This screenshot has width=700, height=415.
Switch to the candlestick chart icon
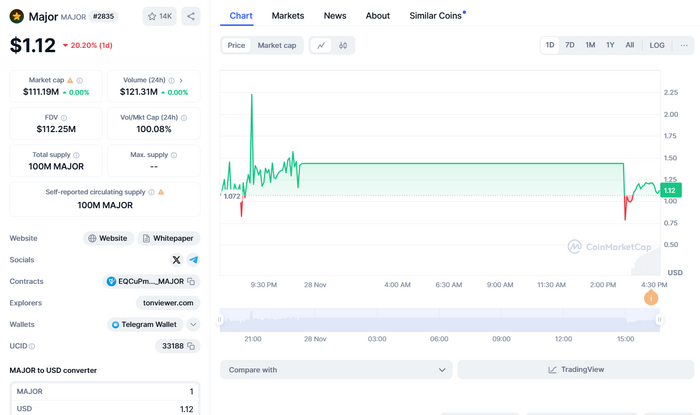[x=343, y=45]
